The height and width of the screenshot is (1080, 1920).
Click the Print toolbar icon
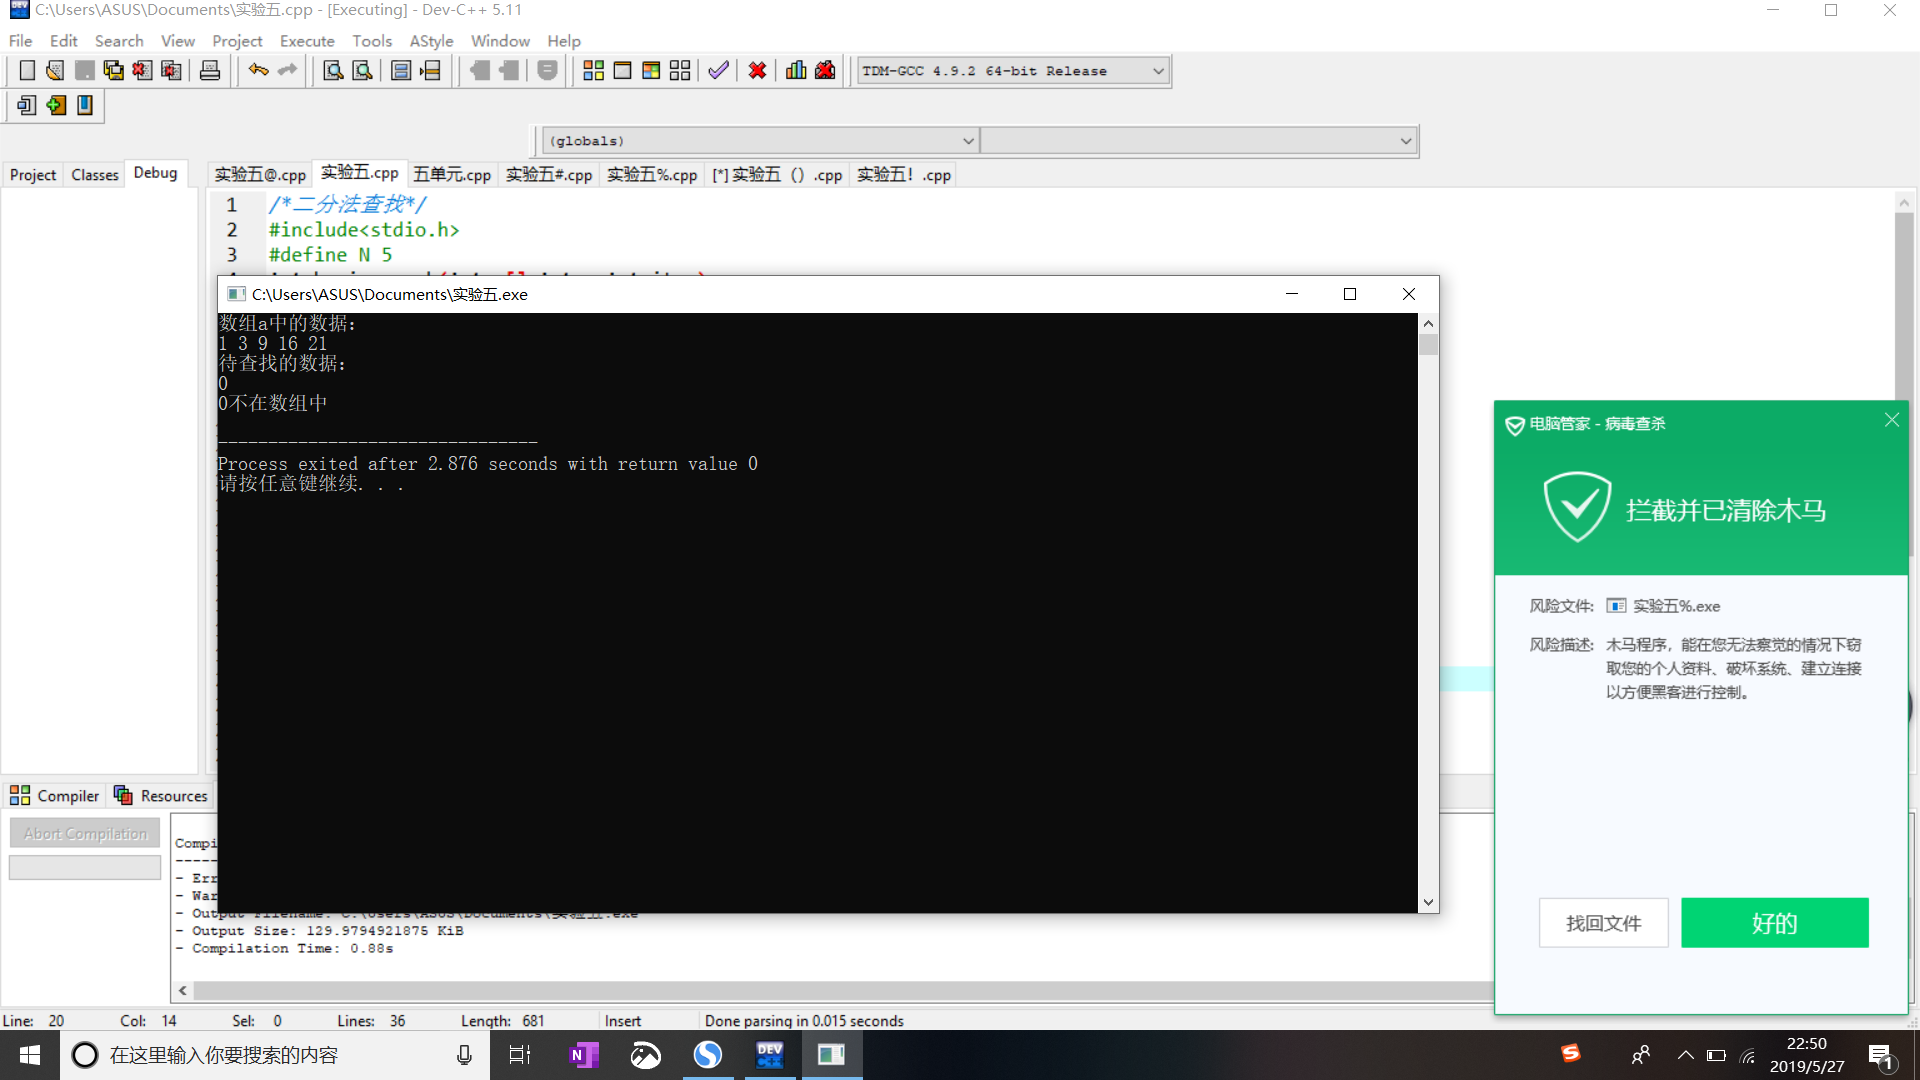[210, 70]
